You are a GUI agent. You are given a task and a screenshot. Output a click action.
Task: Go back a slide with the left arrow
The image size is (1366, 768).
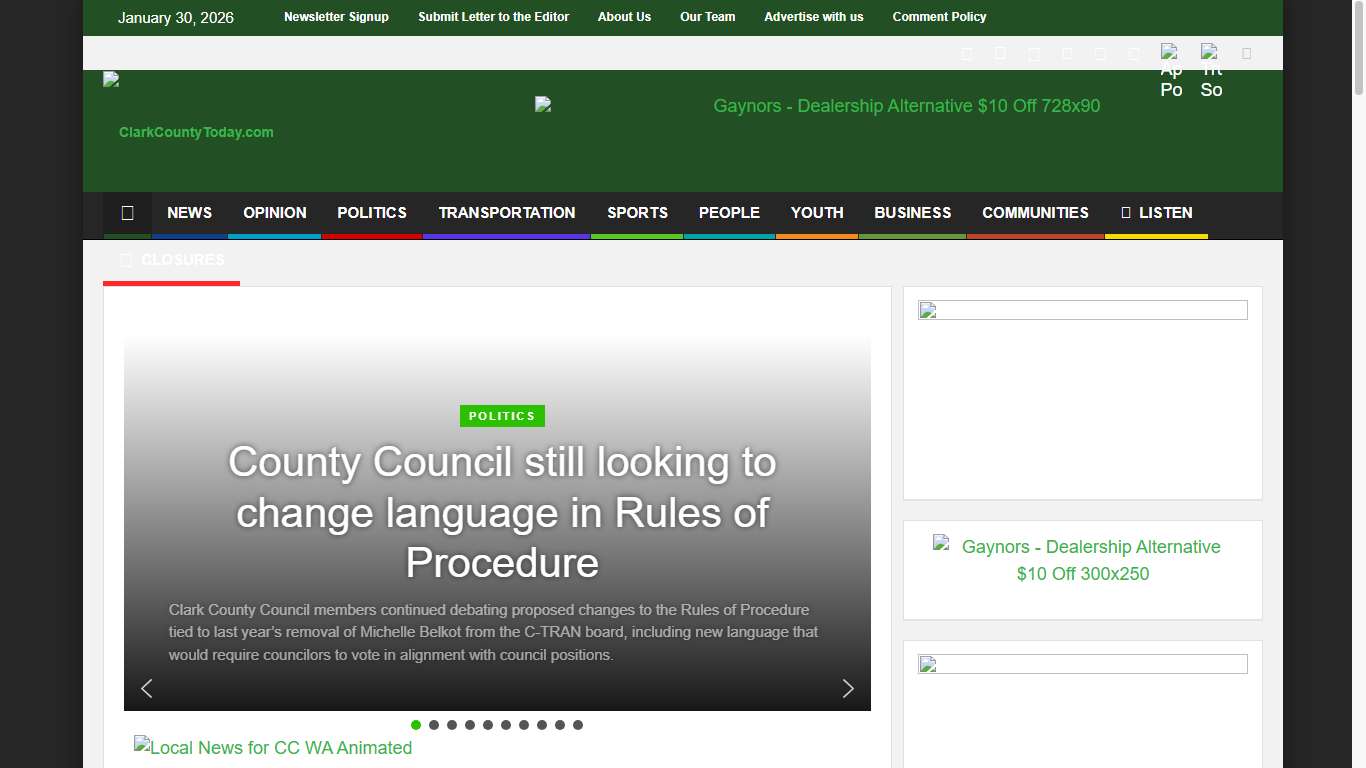pyautogui.click(x=146, y=689)
